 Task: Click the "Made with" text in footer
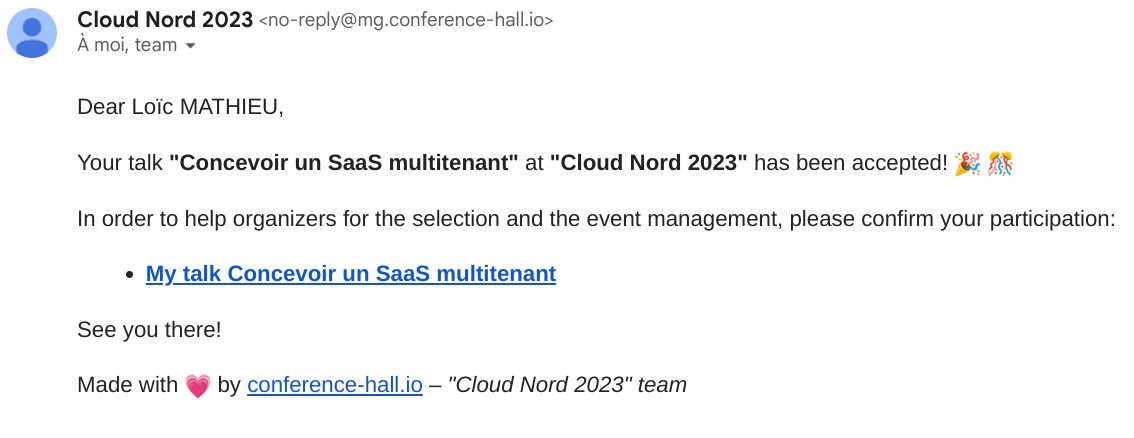click(x=127, y=385)
